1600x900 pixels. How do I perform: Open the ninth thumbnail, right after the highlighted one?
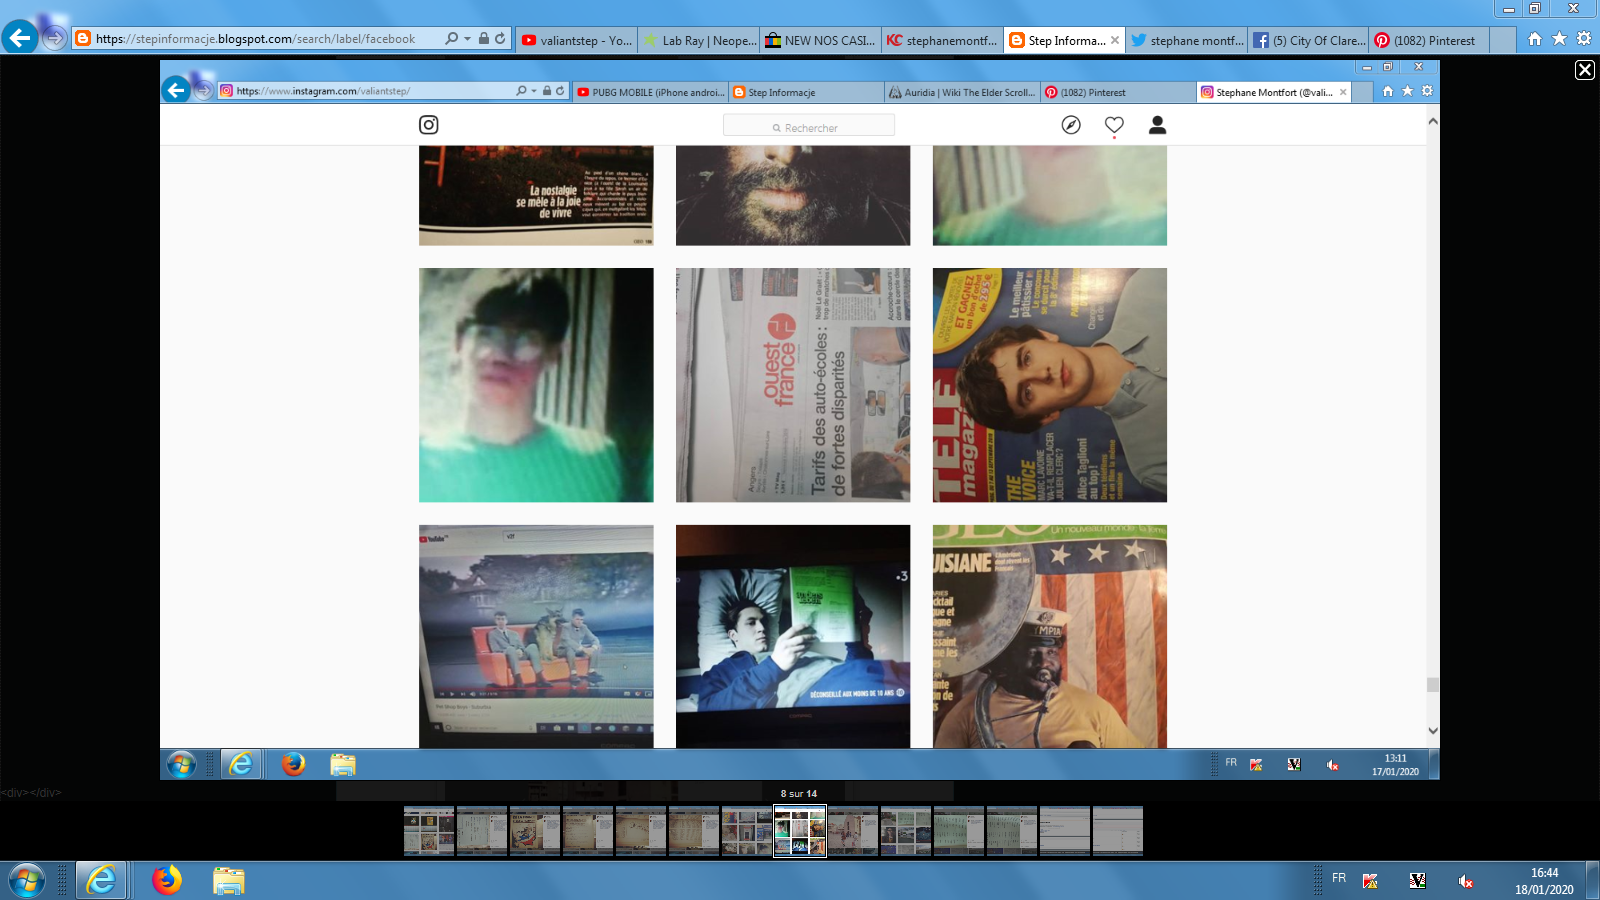[x=853, y=831]
